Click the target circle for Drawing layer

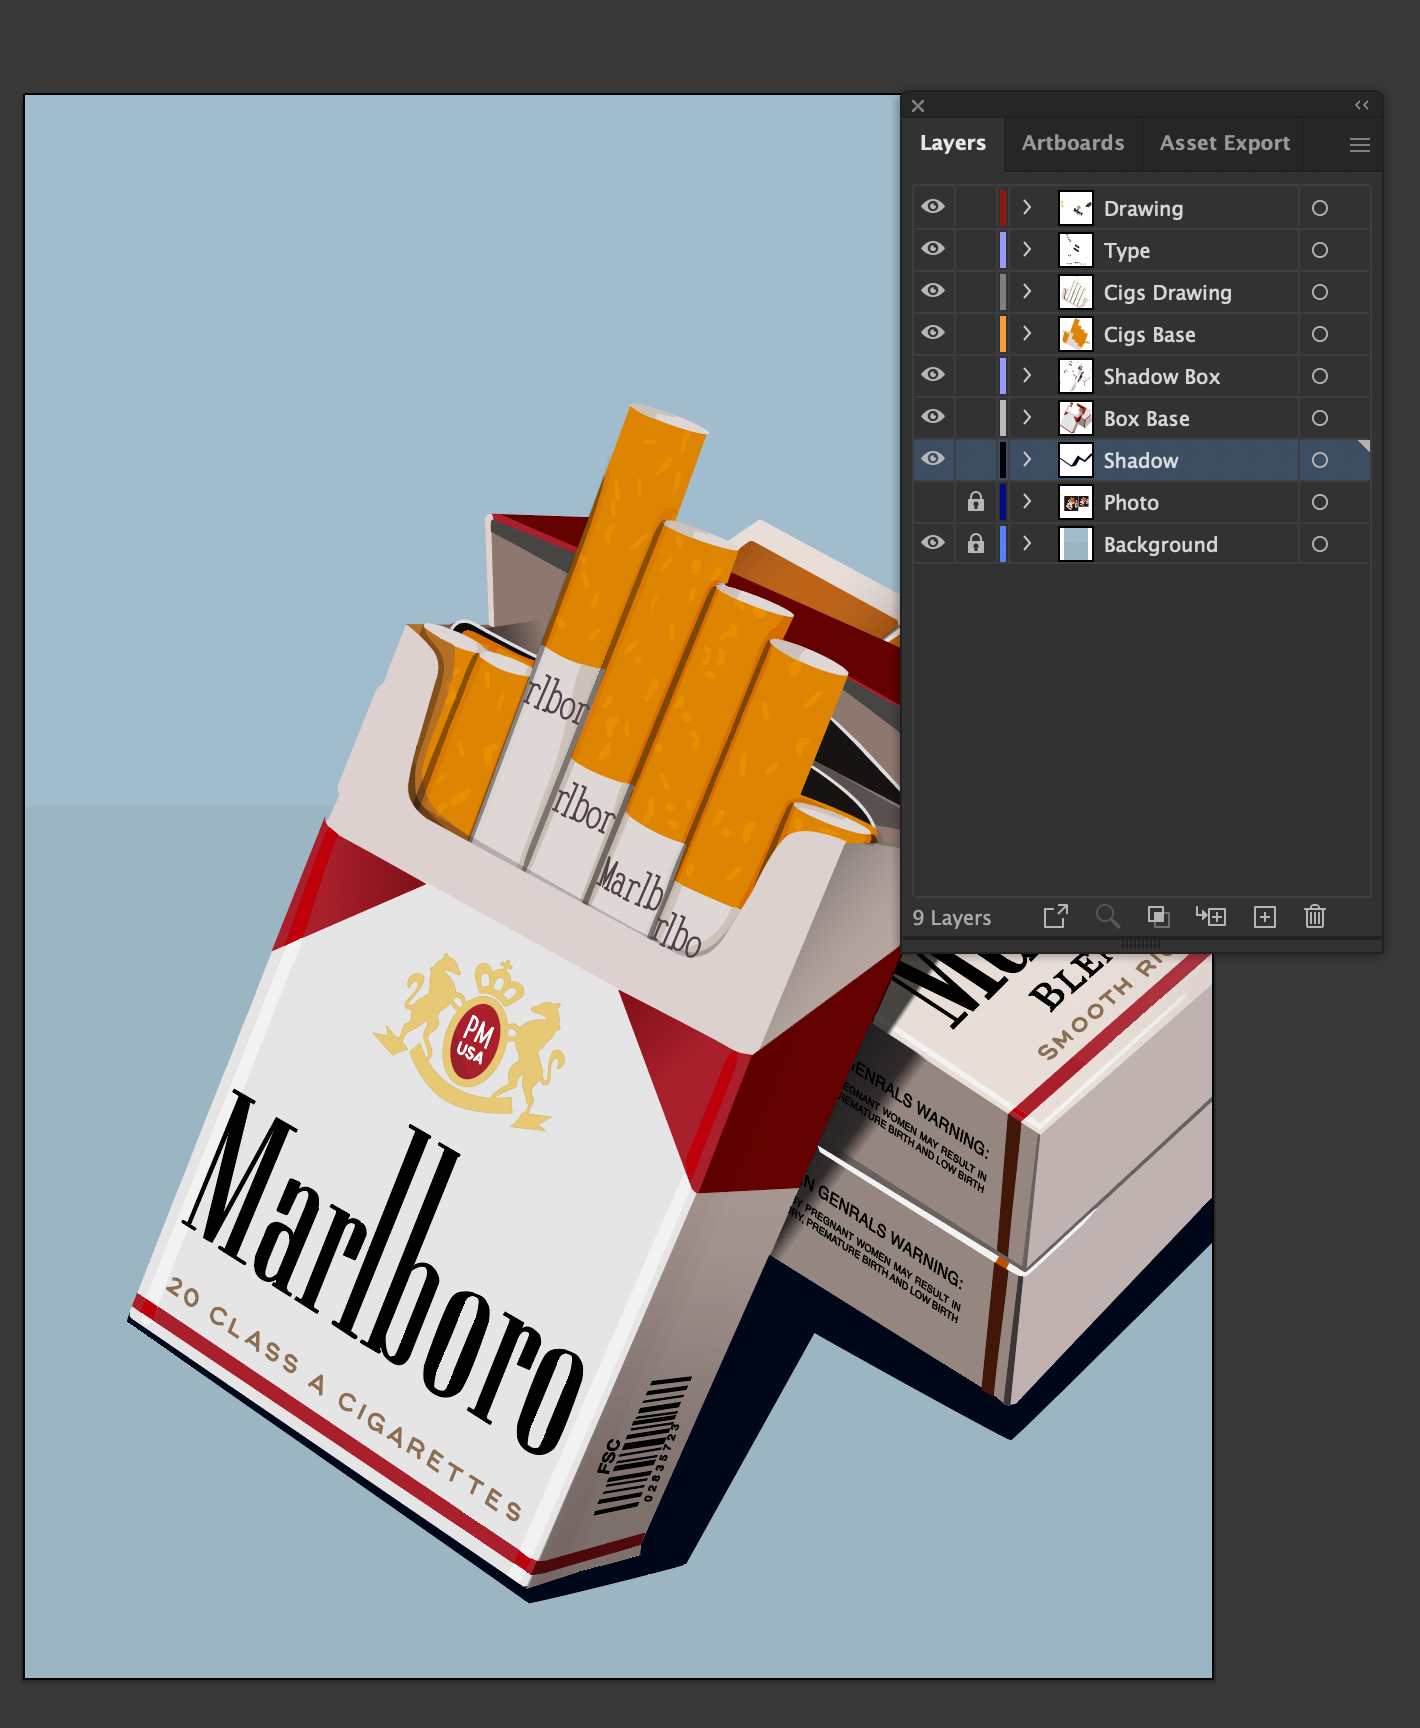[1320, 208]
